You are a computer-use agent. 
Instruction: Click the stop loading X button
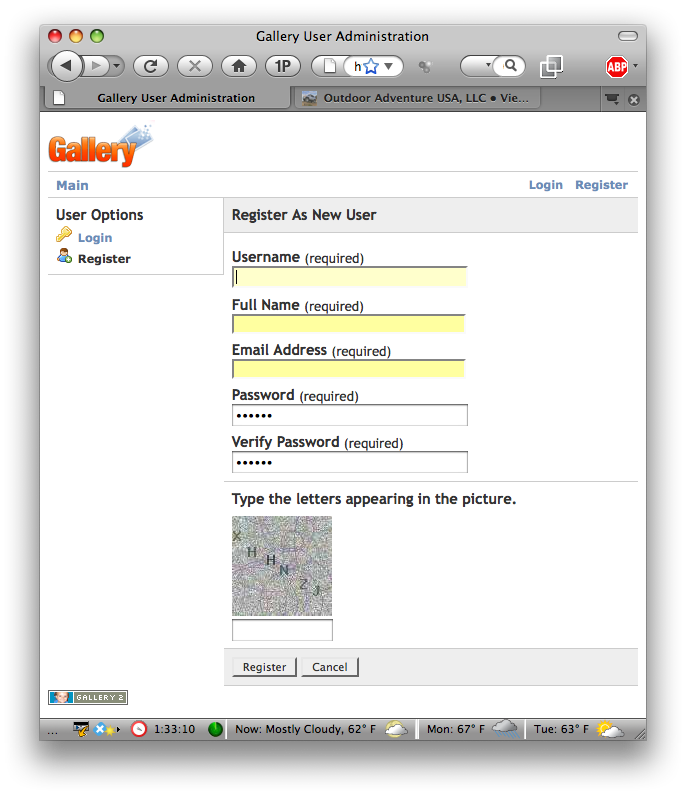coord(195,67)
